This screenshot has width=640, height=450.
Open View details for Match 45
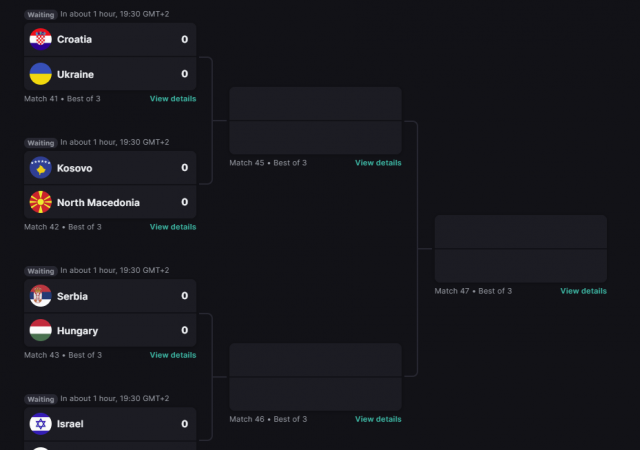tap(378, 163)
